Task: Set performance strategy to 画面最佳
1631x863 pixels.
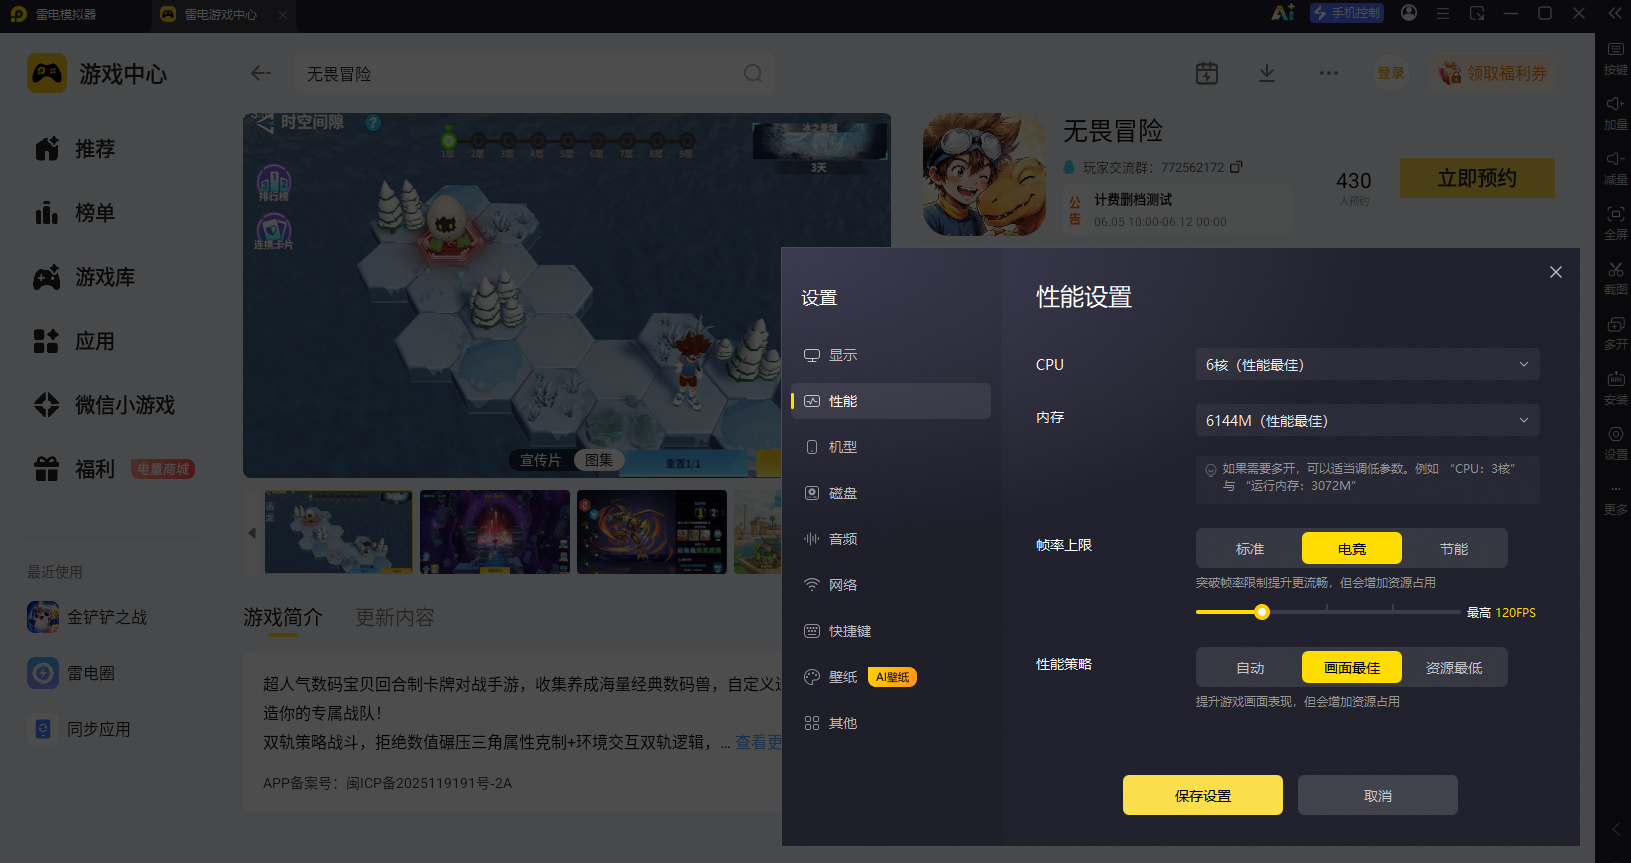Action: point(1352,668)
